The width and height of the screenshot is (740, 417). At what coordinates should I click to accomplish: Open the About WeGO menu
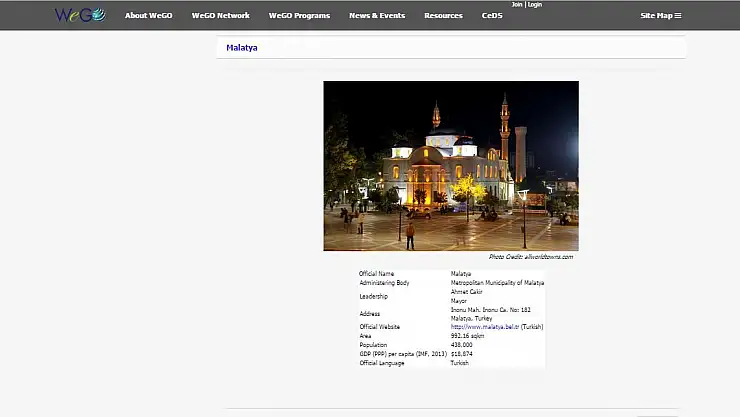[148, 16]
